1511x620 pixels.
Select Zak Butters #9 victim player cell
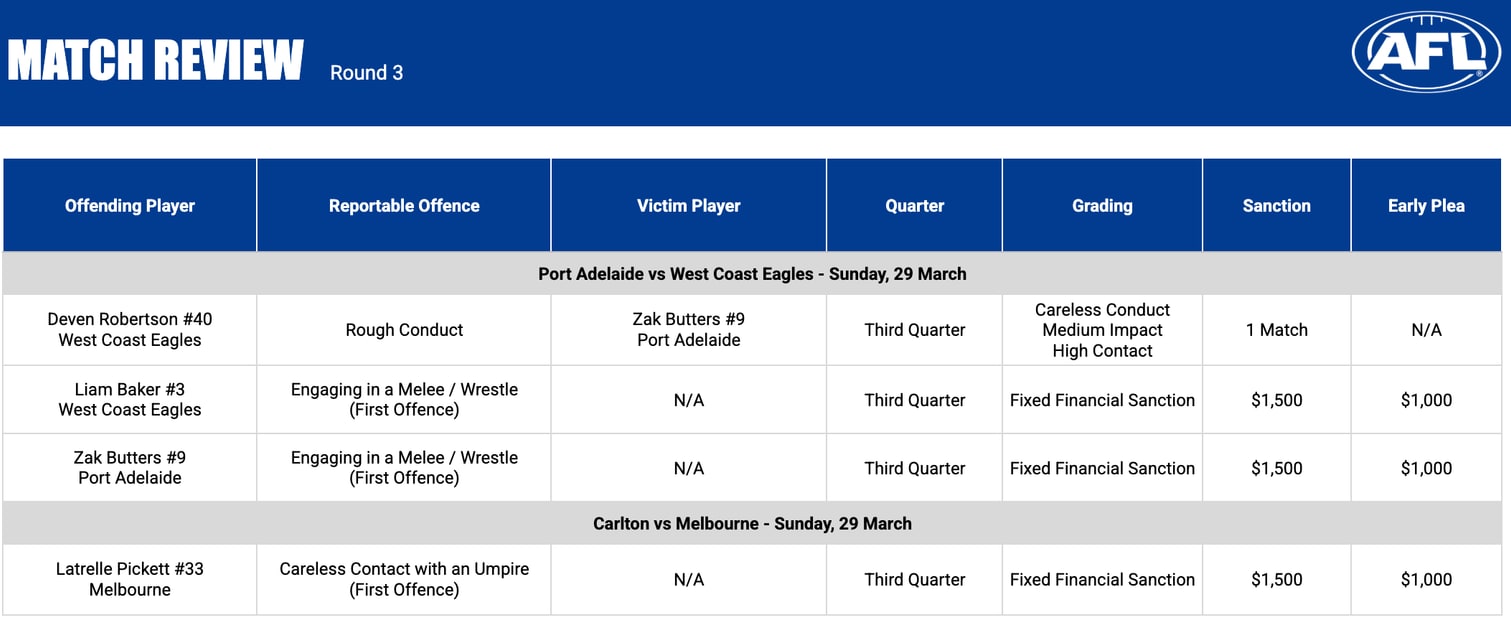point(689,330)
